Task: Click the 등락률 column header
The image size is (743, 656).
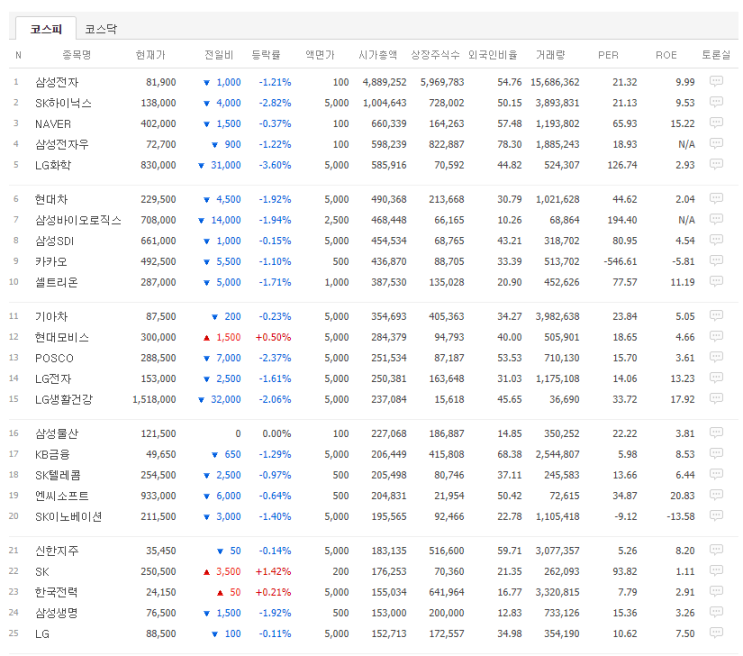Action: click(x=266, y=55)
